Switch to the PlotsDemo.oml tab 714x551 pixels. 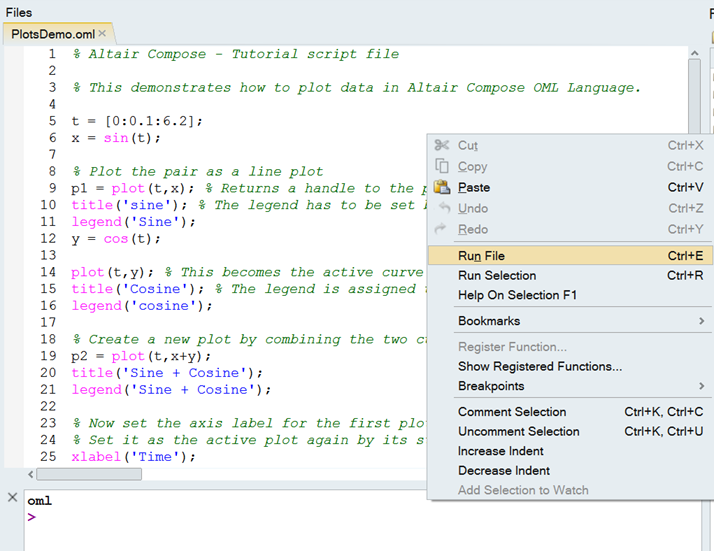click(52, 34)
